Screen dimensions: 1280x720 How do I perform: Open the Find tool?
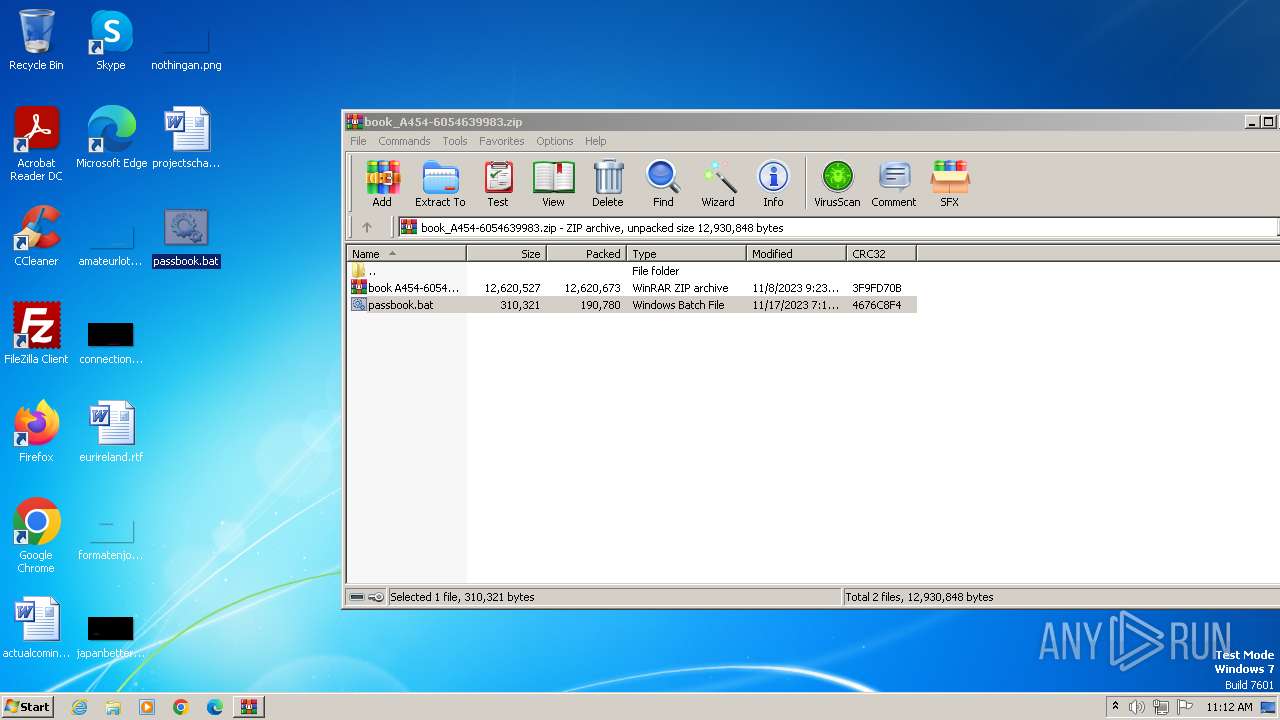662,184
